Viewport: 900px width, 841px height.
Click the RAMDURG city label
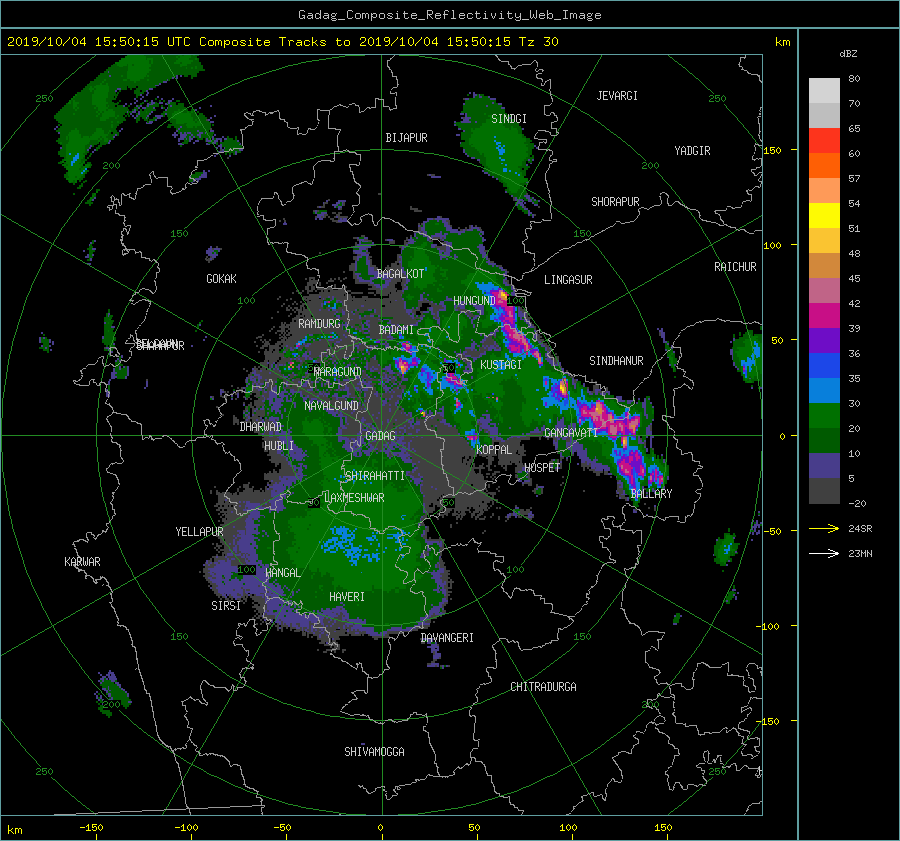(319, 324)
